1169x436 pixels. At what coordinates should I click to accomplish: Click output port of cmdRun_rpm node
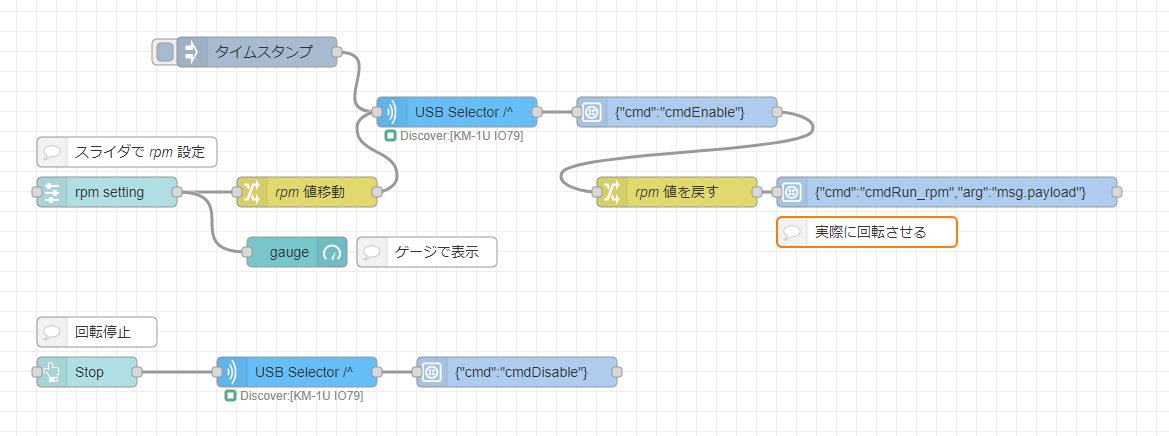1117,192
